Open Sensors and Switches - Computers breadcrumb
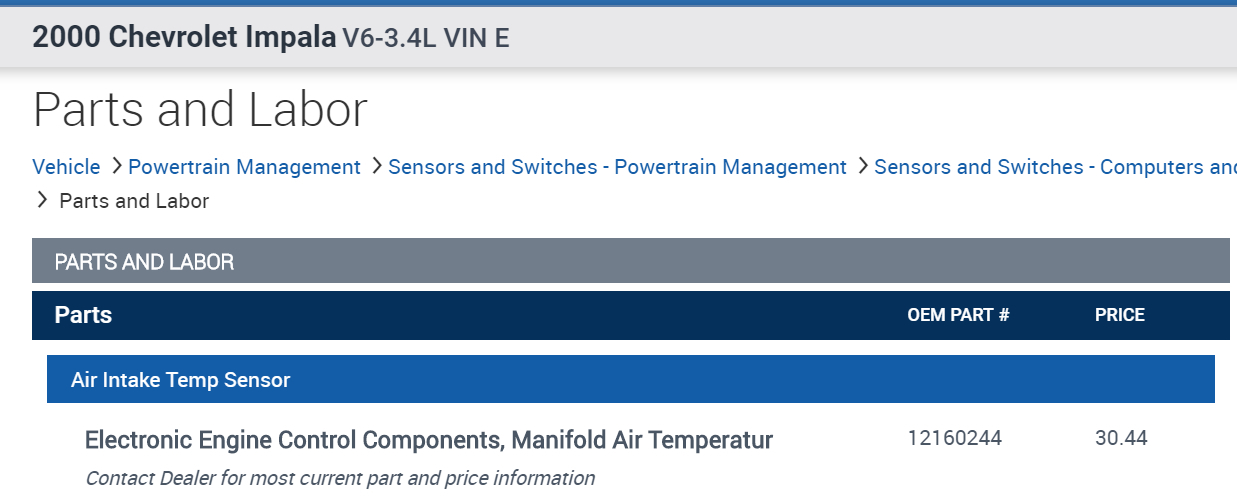Screen dimensions: 1237x497 coord(1054,167)
